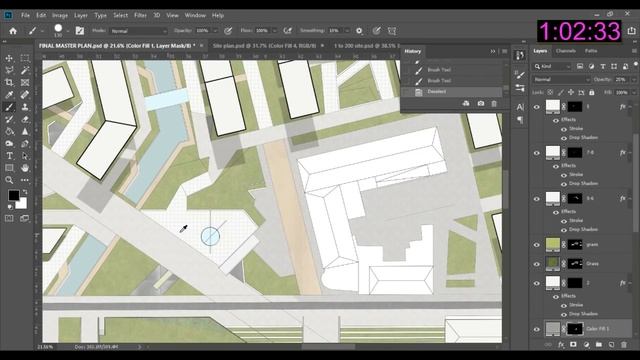Select the Path Selection tool
The width and height of the screenshot is (640, 360).
tap(25, 156)
